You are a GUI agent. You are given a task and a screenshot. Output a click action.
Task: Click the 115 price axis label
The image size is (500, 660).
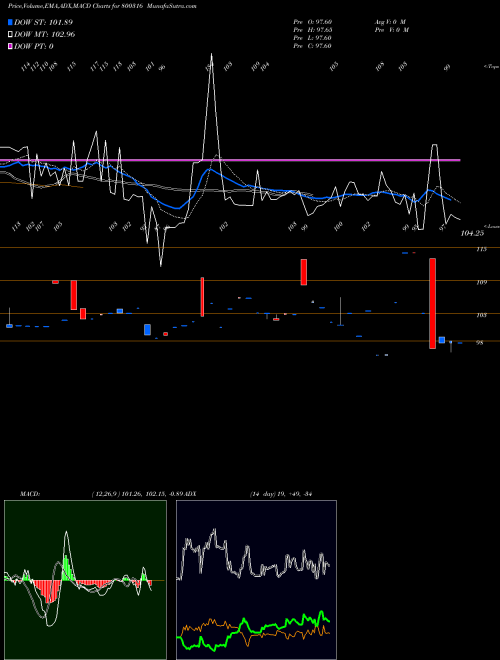(481, 249)
